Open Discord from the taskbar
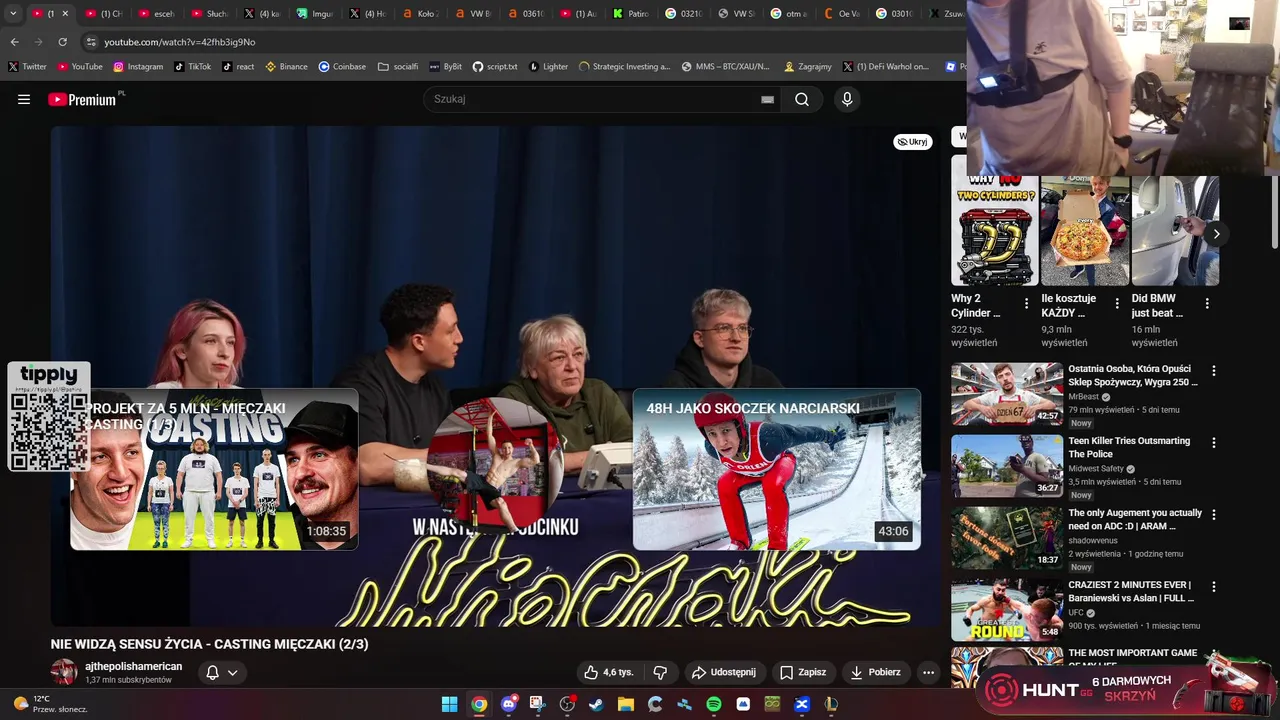Screen dimensions: 1280x720 (509, 704)
